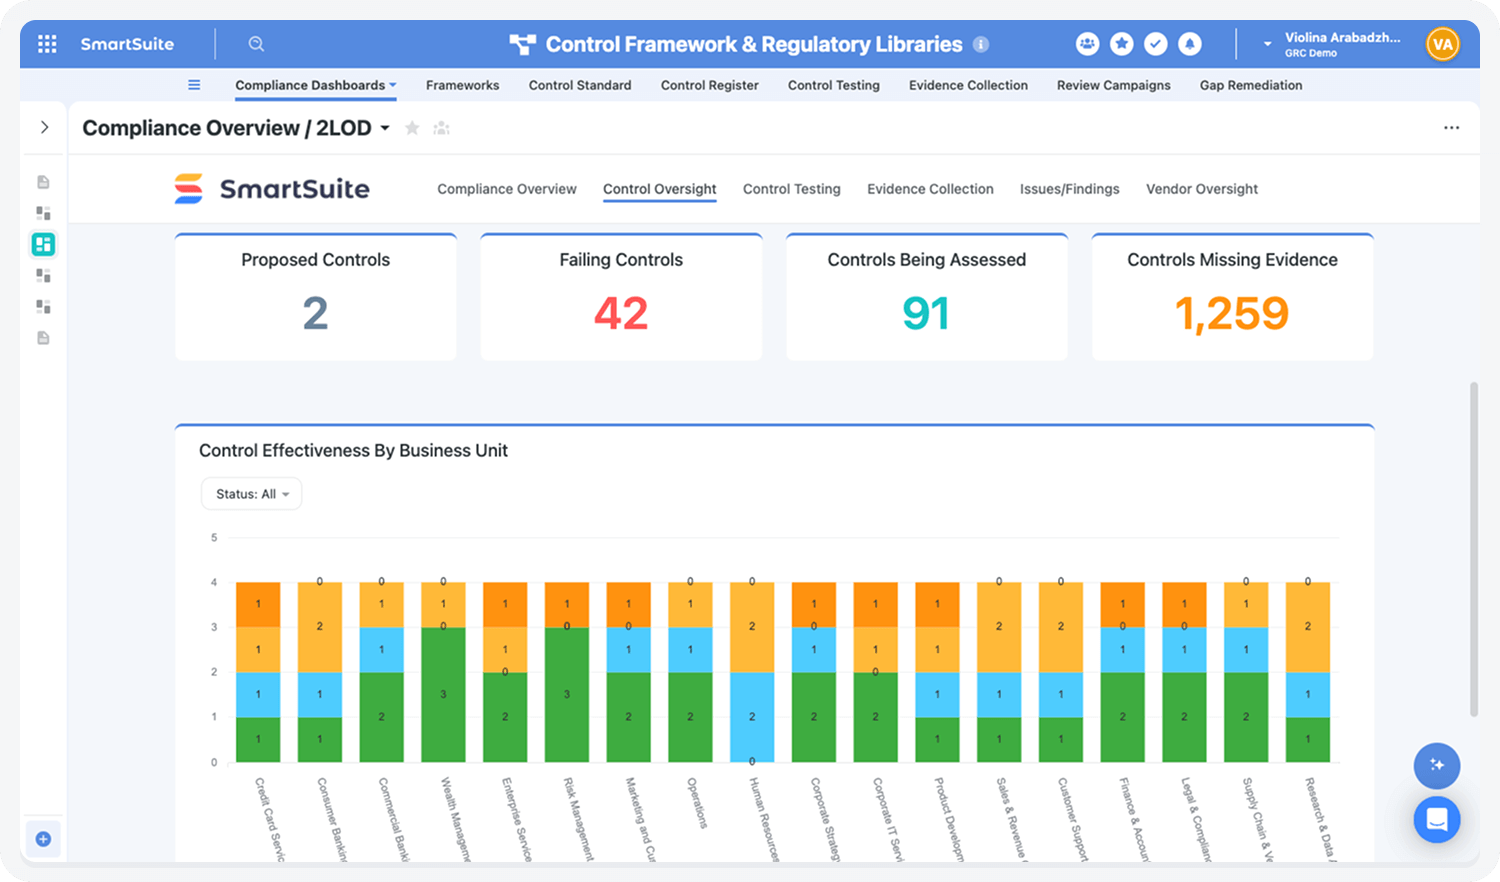Screen dimensions: 1500x882
Task: Open the Failing Controls card showing 42
Action: (x=621, y=297)
